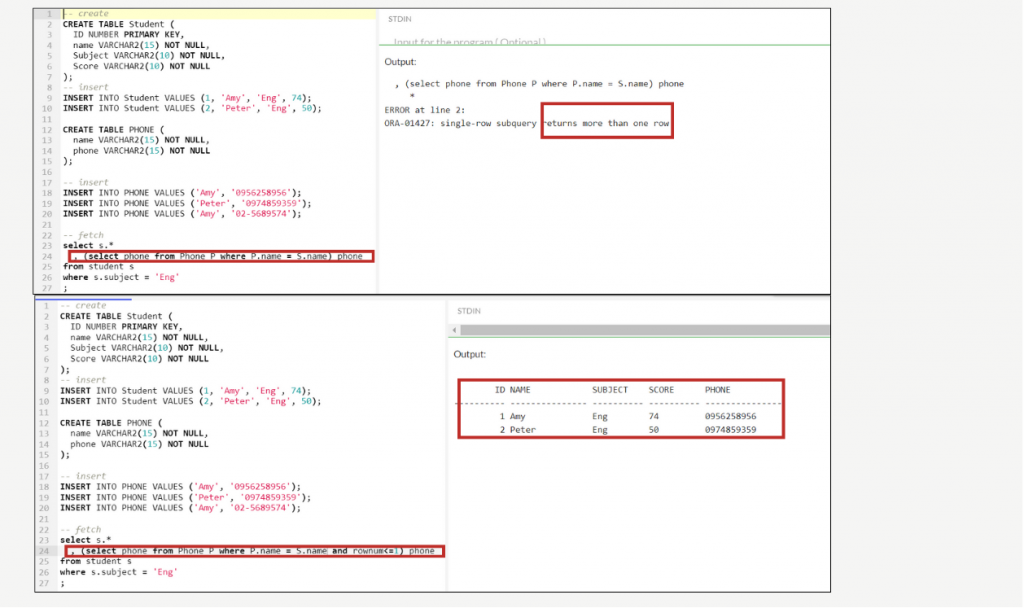
Task: Click "where s.subject = 'Eng'" in the upper editor
Action: 121,277
